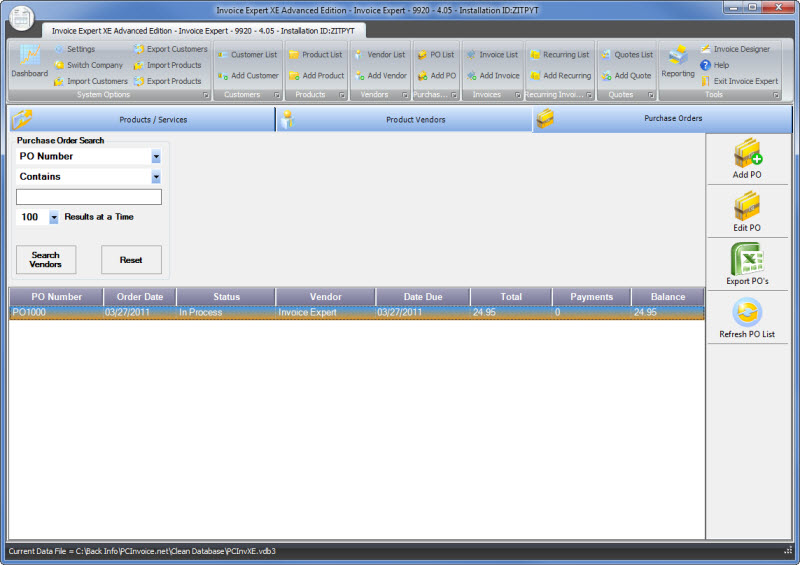Click Export Products
This screenshot has width=800, height=565.
168,81
